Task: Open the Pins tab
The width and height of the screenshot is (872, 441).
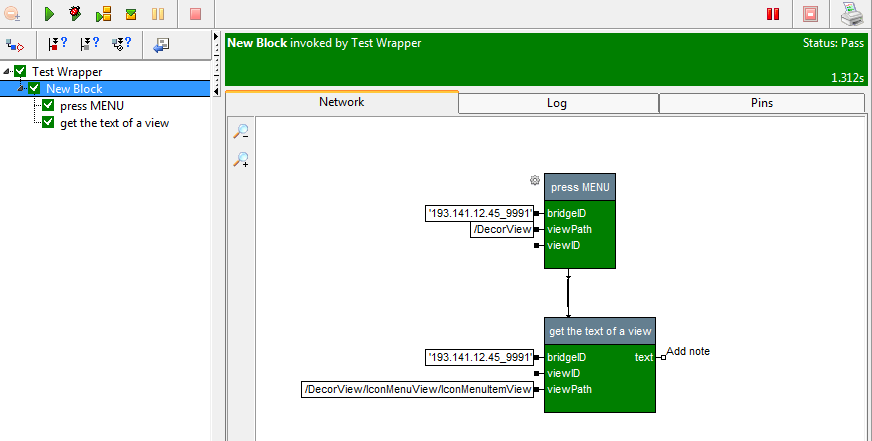Action: tap(761, 102)
